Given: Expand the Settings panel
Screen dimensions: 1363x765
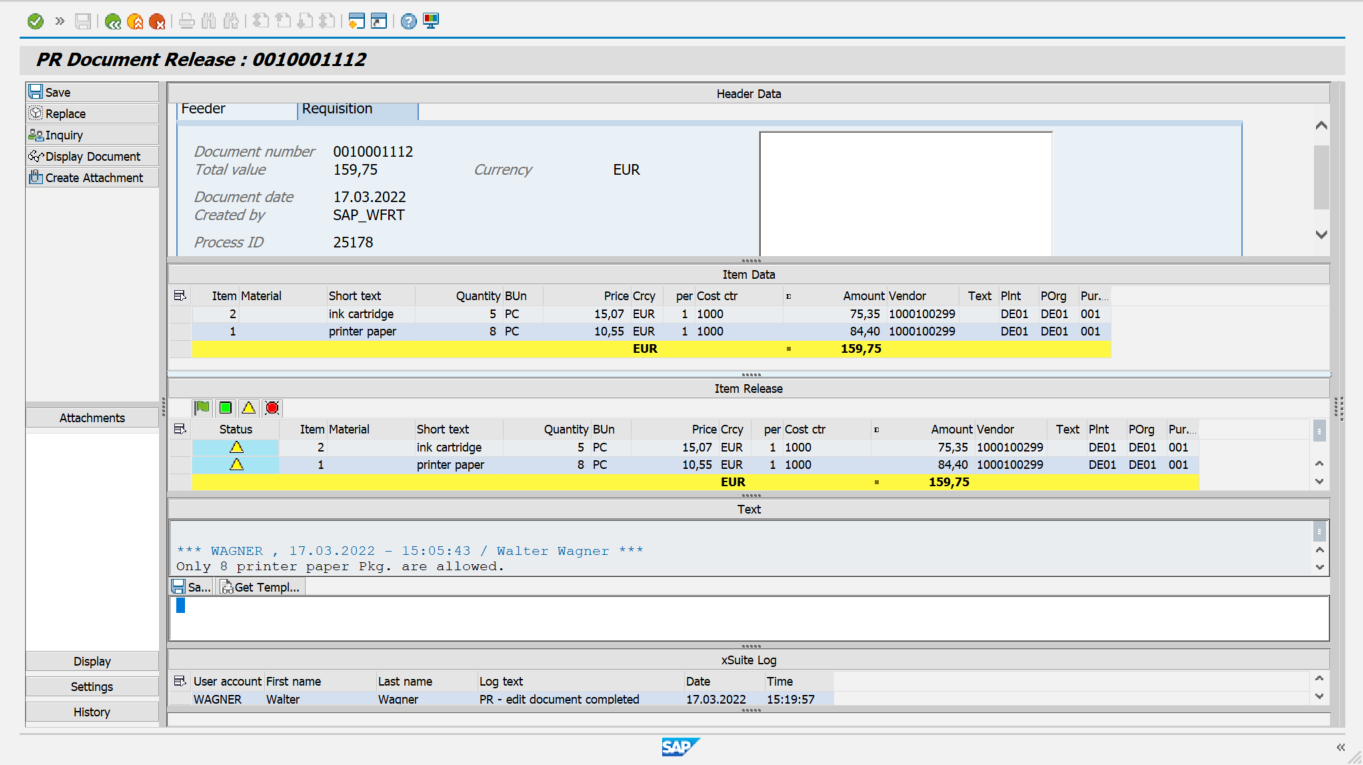Looking at the screenshot, I should [x=92, y=687].
